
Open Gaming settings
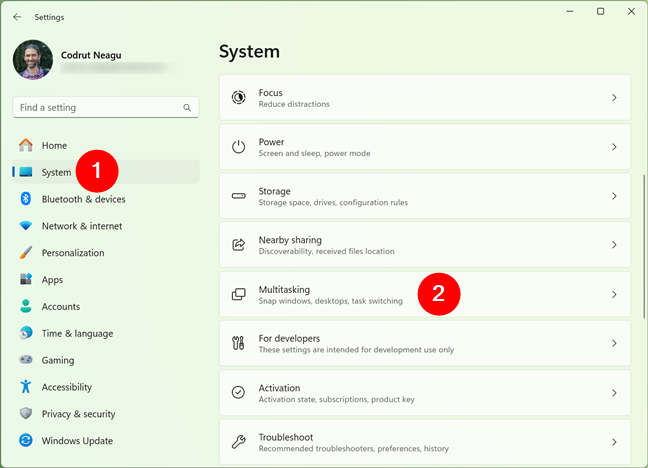coord(106,360)
